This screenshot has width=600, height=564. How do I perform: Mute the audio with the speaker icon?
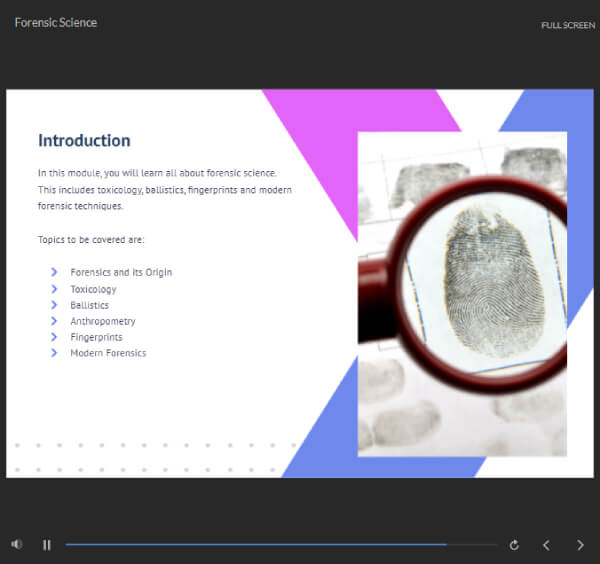pos(16,544)
